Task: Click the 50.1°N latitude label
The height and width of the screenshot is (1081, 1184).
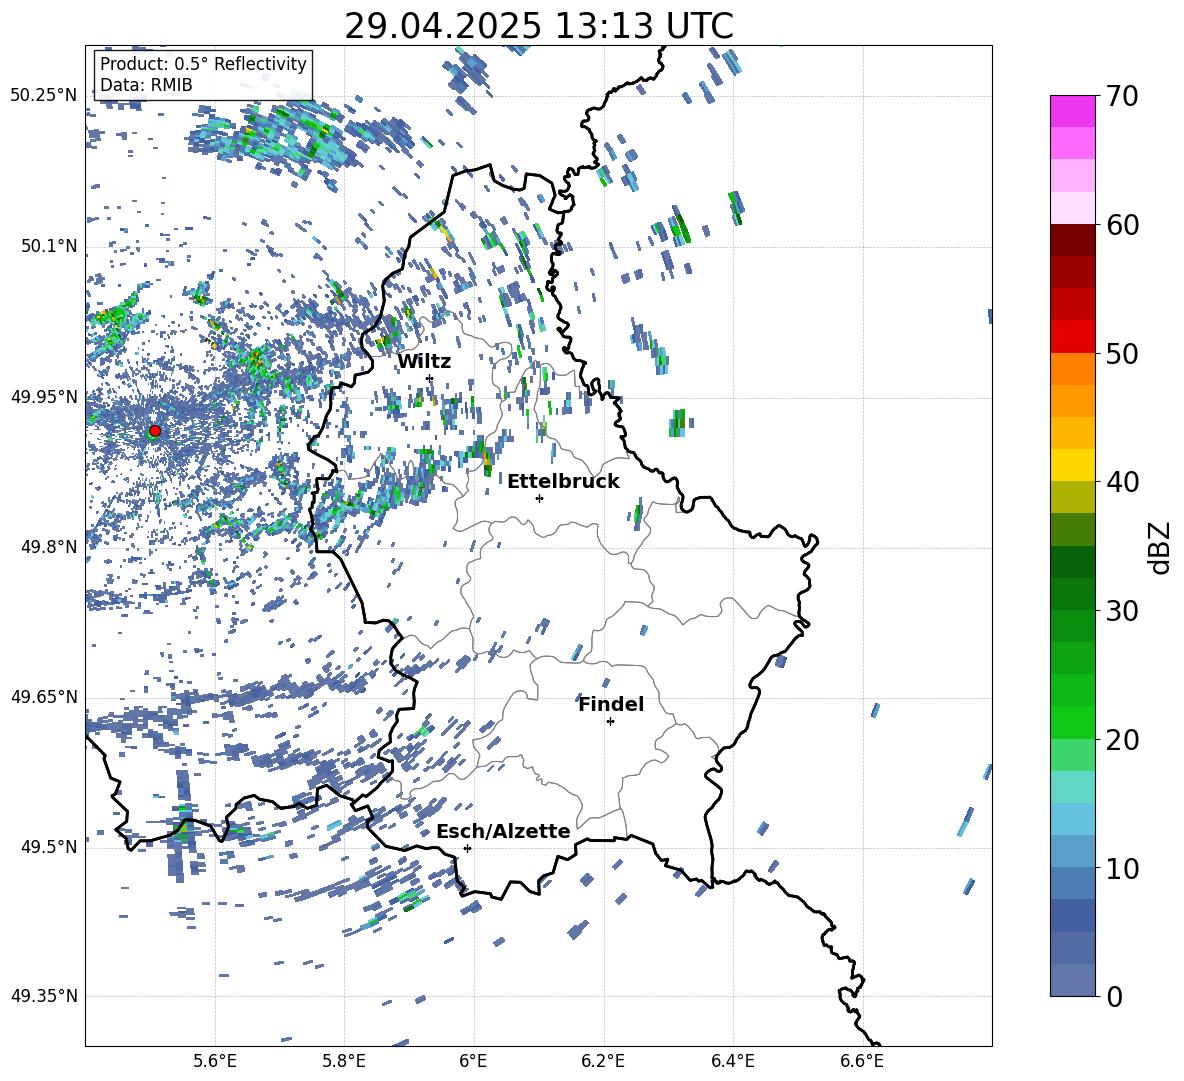Action: (50, 247)
